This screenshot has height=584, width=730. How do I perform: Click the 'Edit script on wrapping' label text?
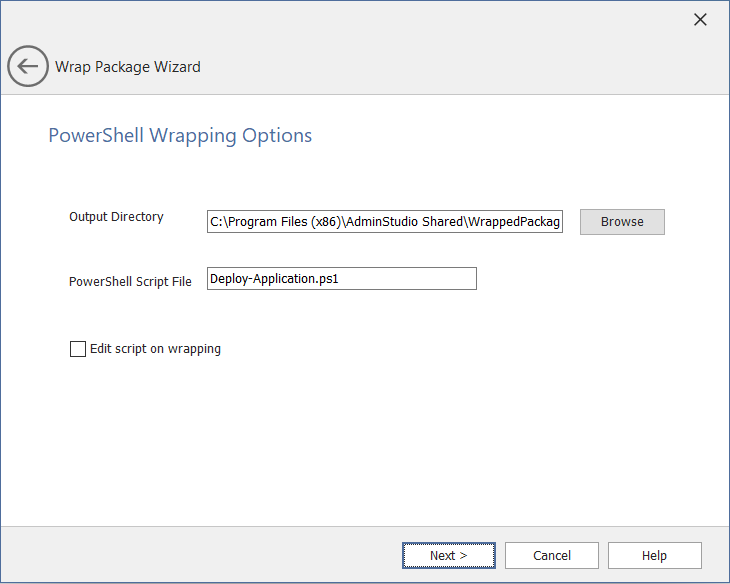155,349
